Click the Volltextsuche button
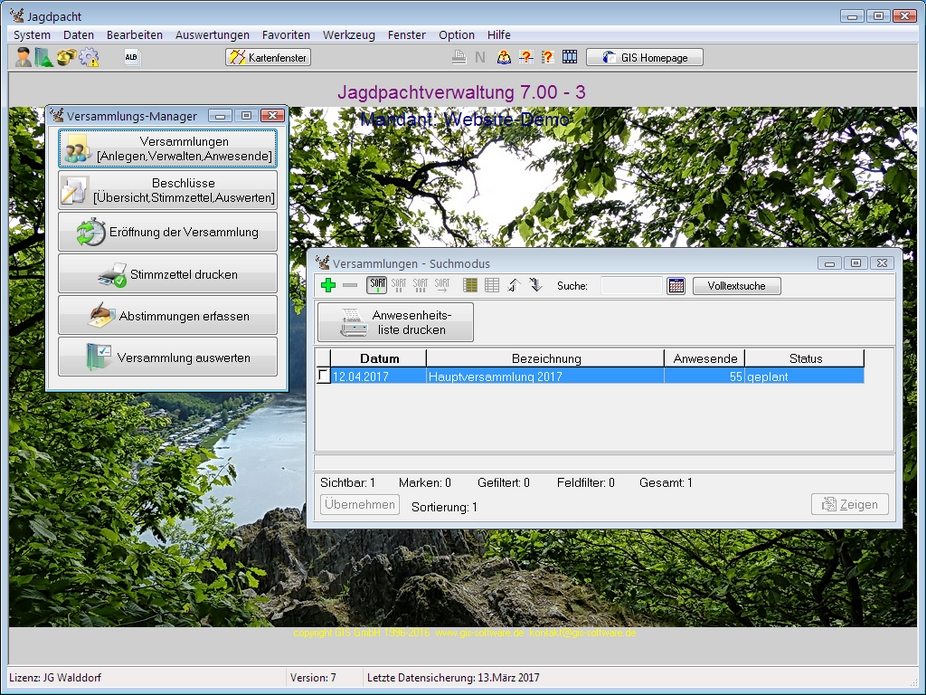Viewport: 926px width, 695px height. click(736, 286)
